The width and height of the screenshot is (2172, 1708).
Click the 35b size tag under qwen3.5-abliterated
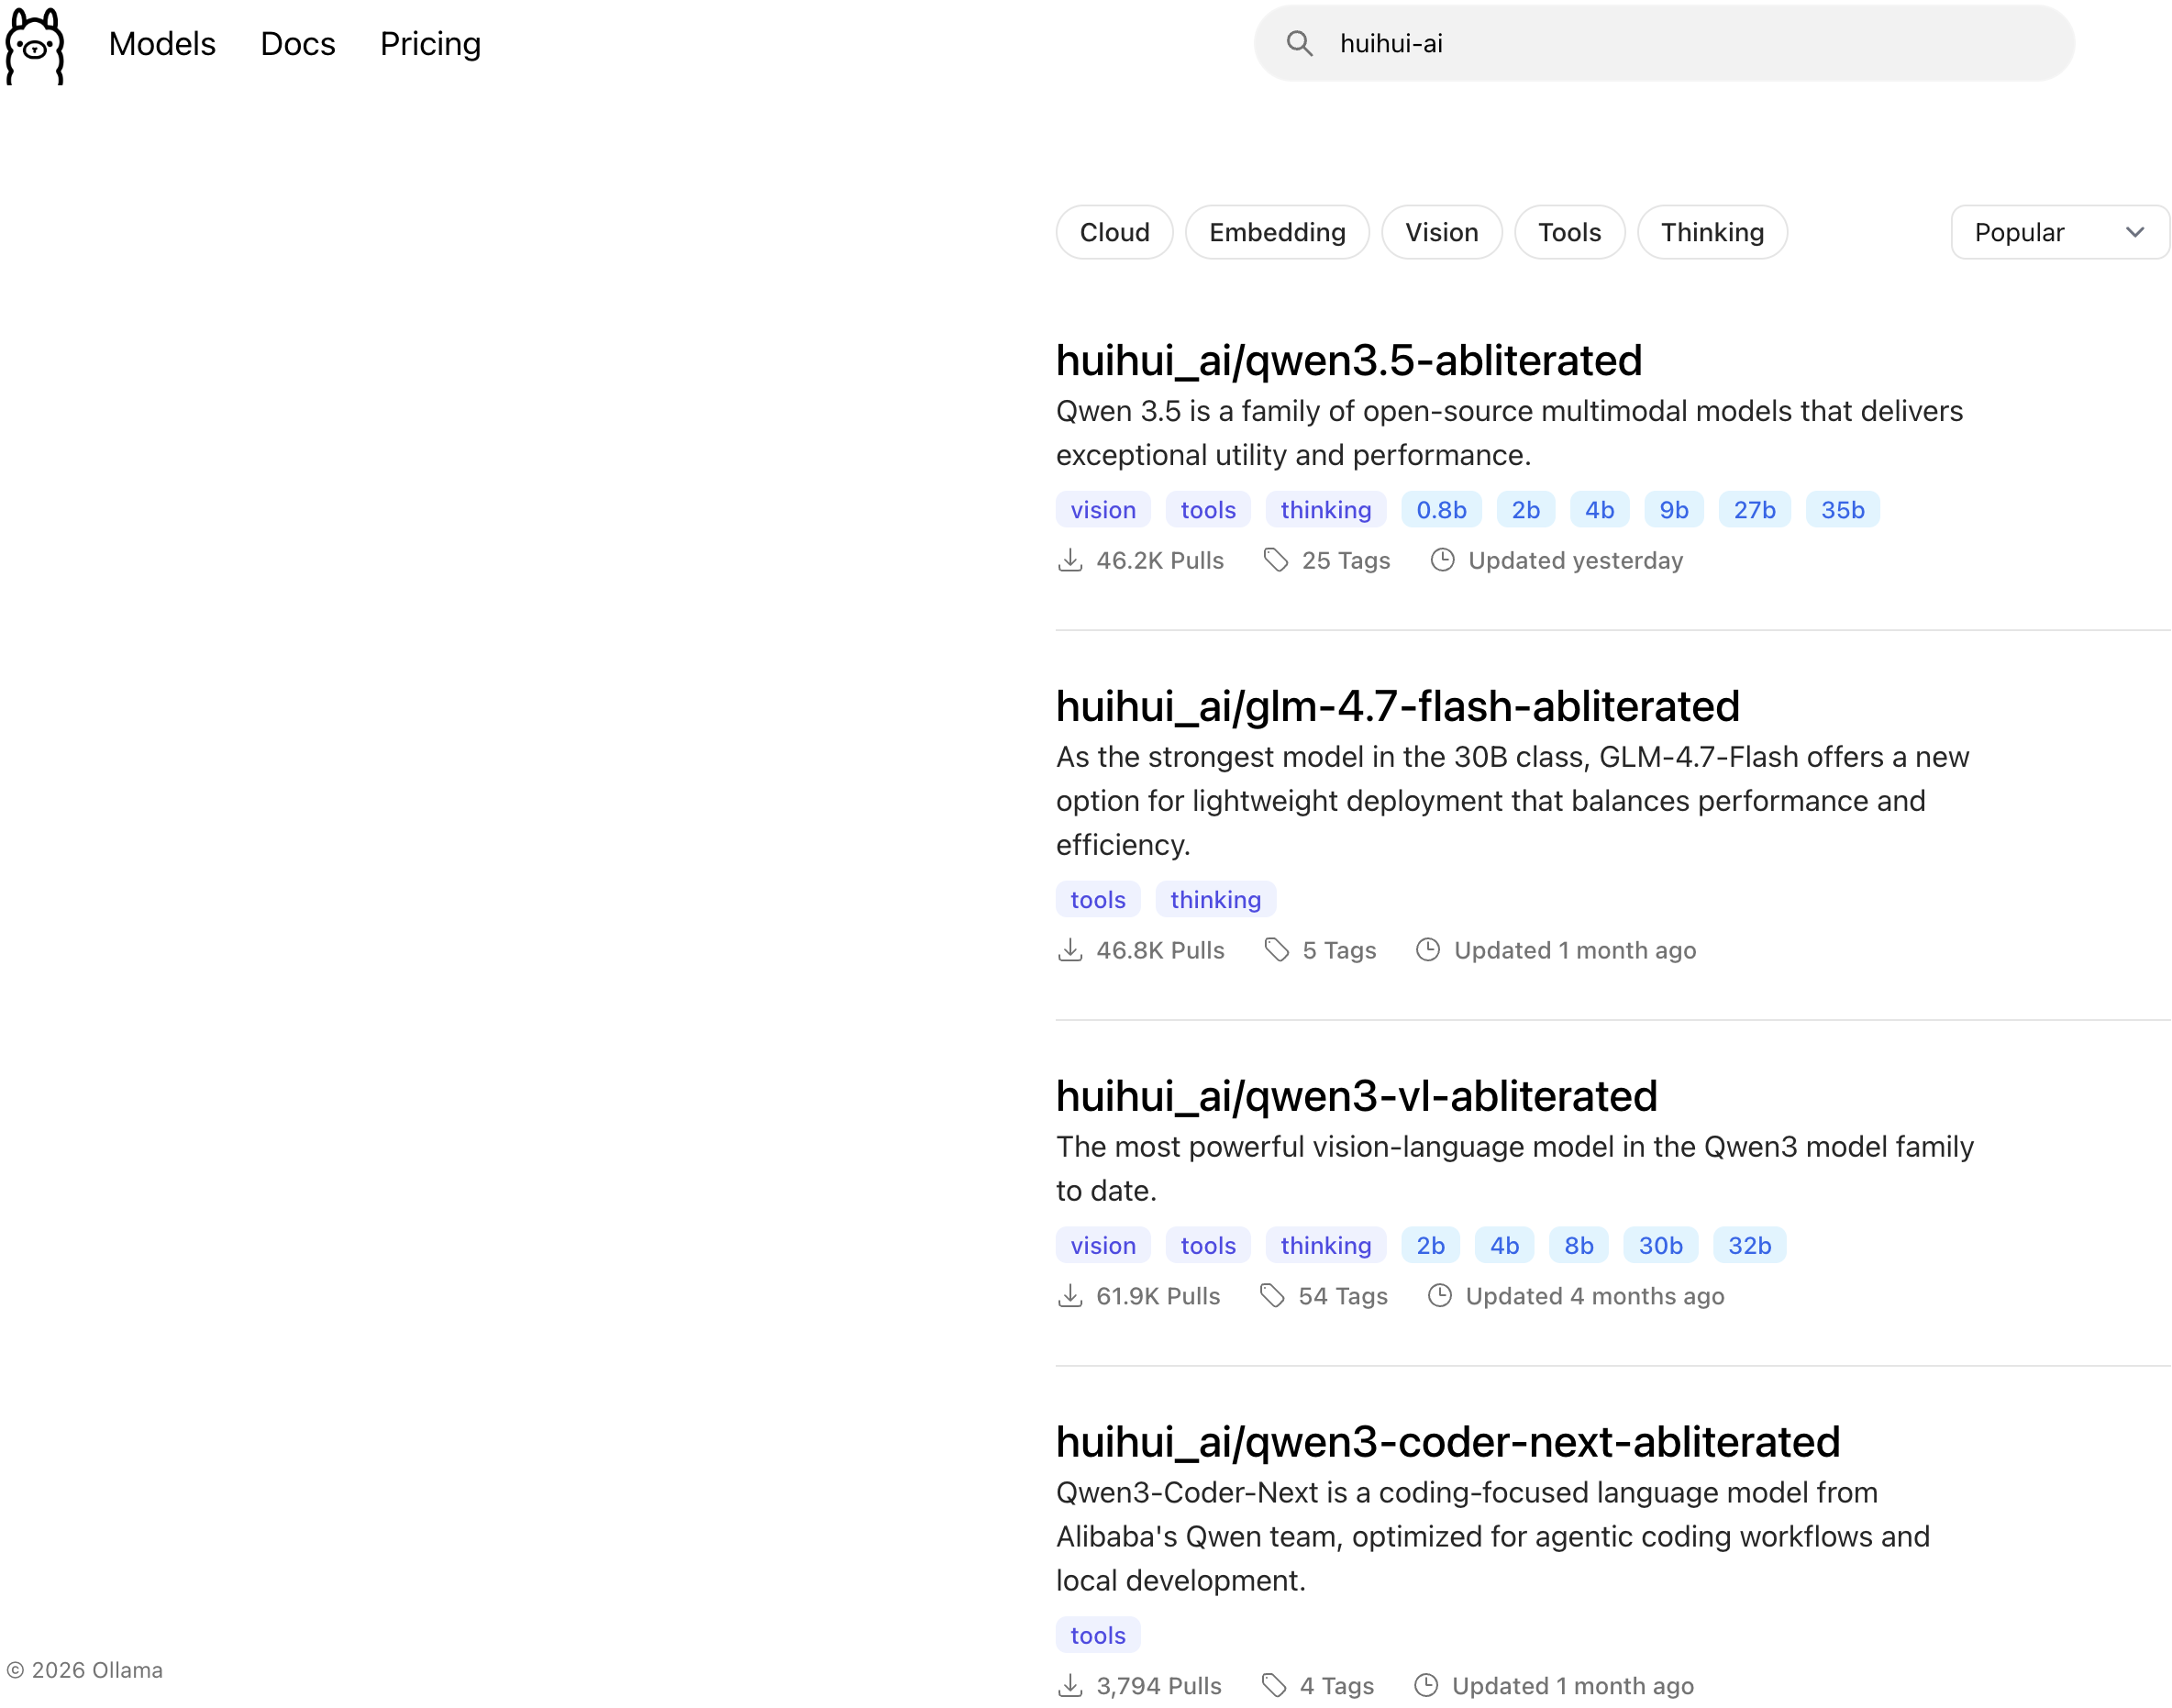point(1842,510)
